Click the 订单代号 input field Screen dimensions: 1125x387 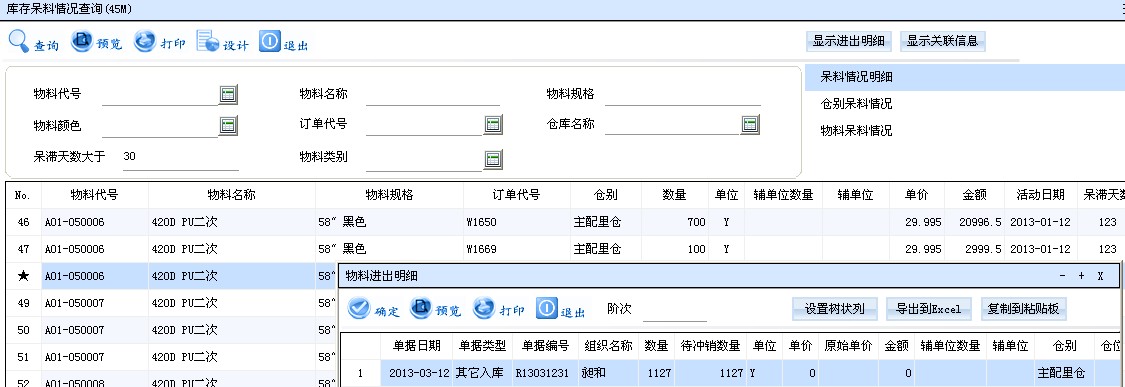[424, 125]
